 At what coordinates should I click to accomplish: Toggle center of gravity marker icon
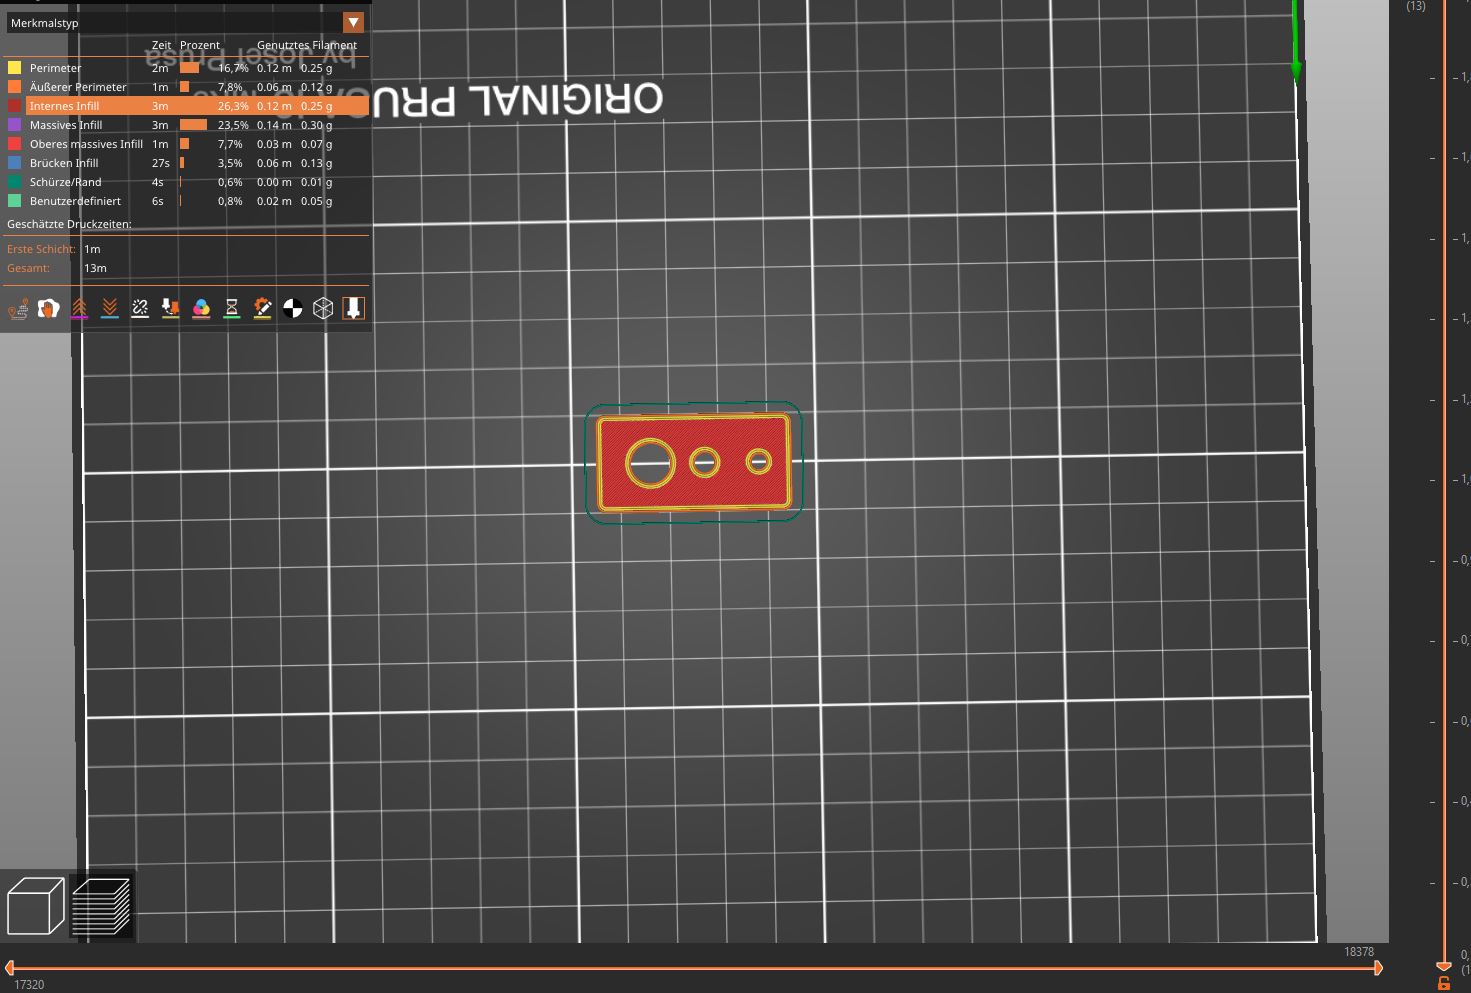tap(293, 309)
